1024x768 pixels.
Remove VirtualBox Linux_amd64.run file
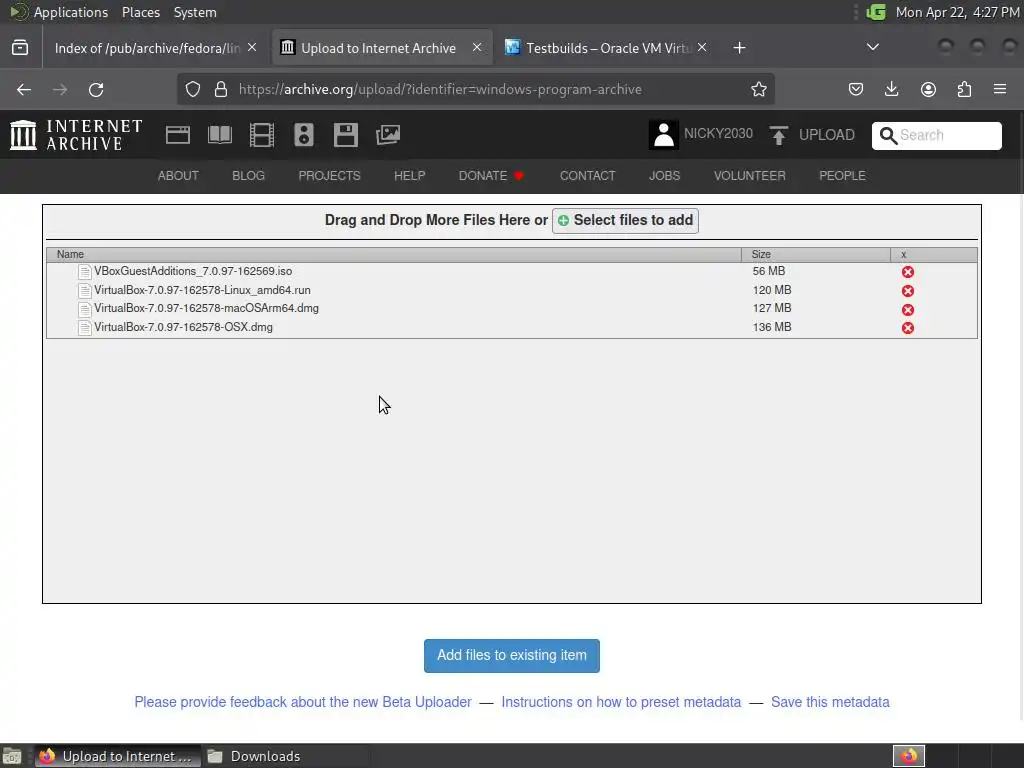[908, 291]
